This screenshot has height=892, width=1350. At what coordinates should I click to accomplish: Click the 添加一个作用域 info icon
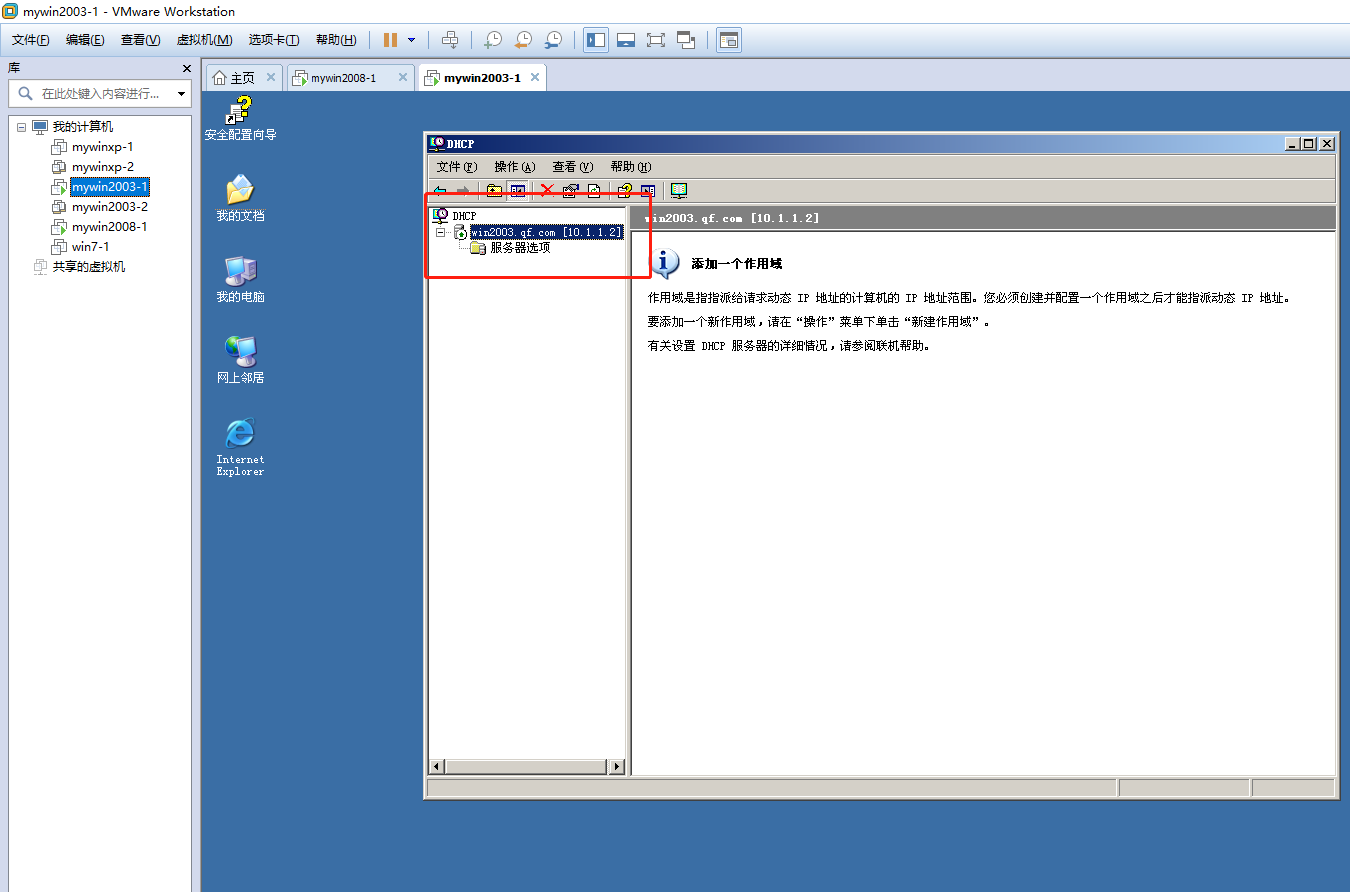(x=665, y=264)
